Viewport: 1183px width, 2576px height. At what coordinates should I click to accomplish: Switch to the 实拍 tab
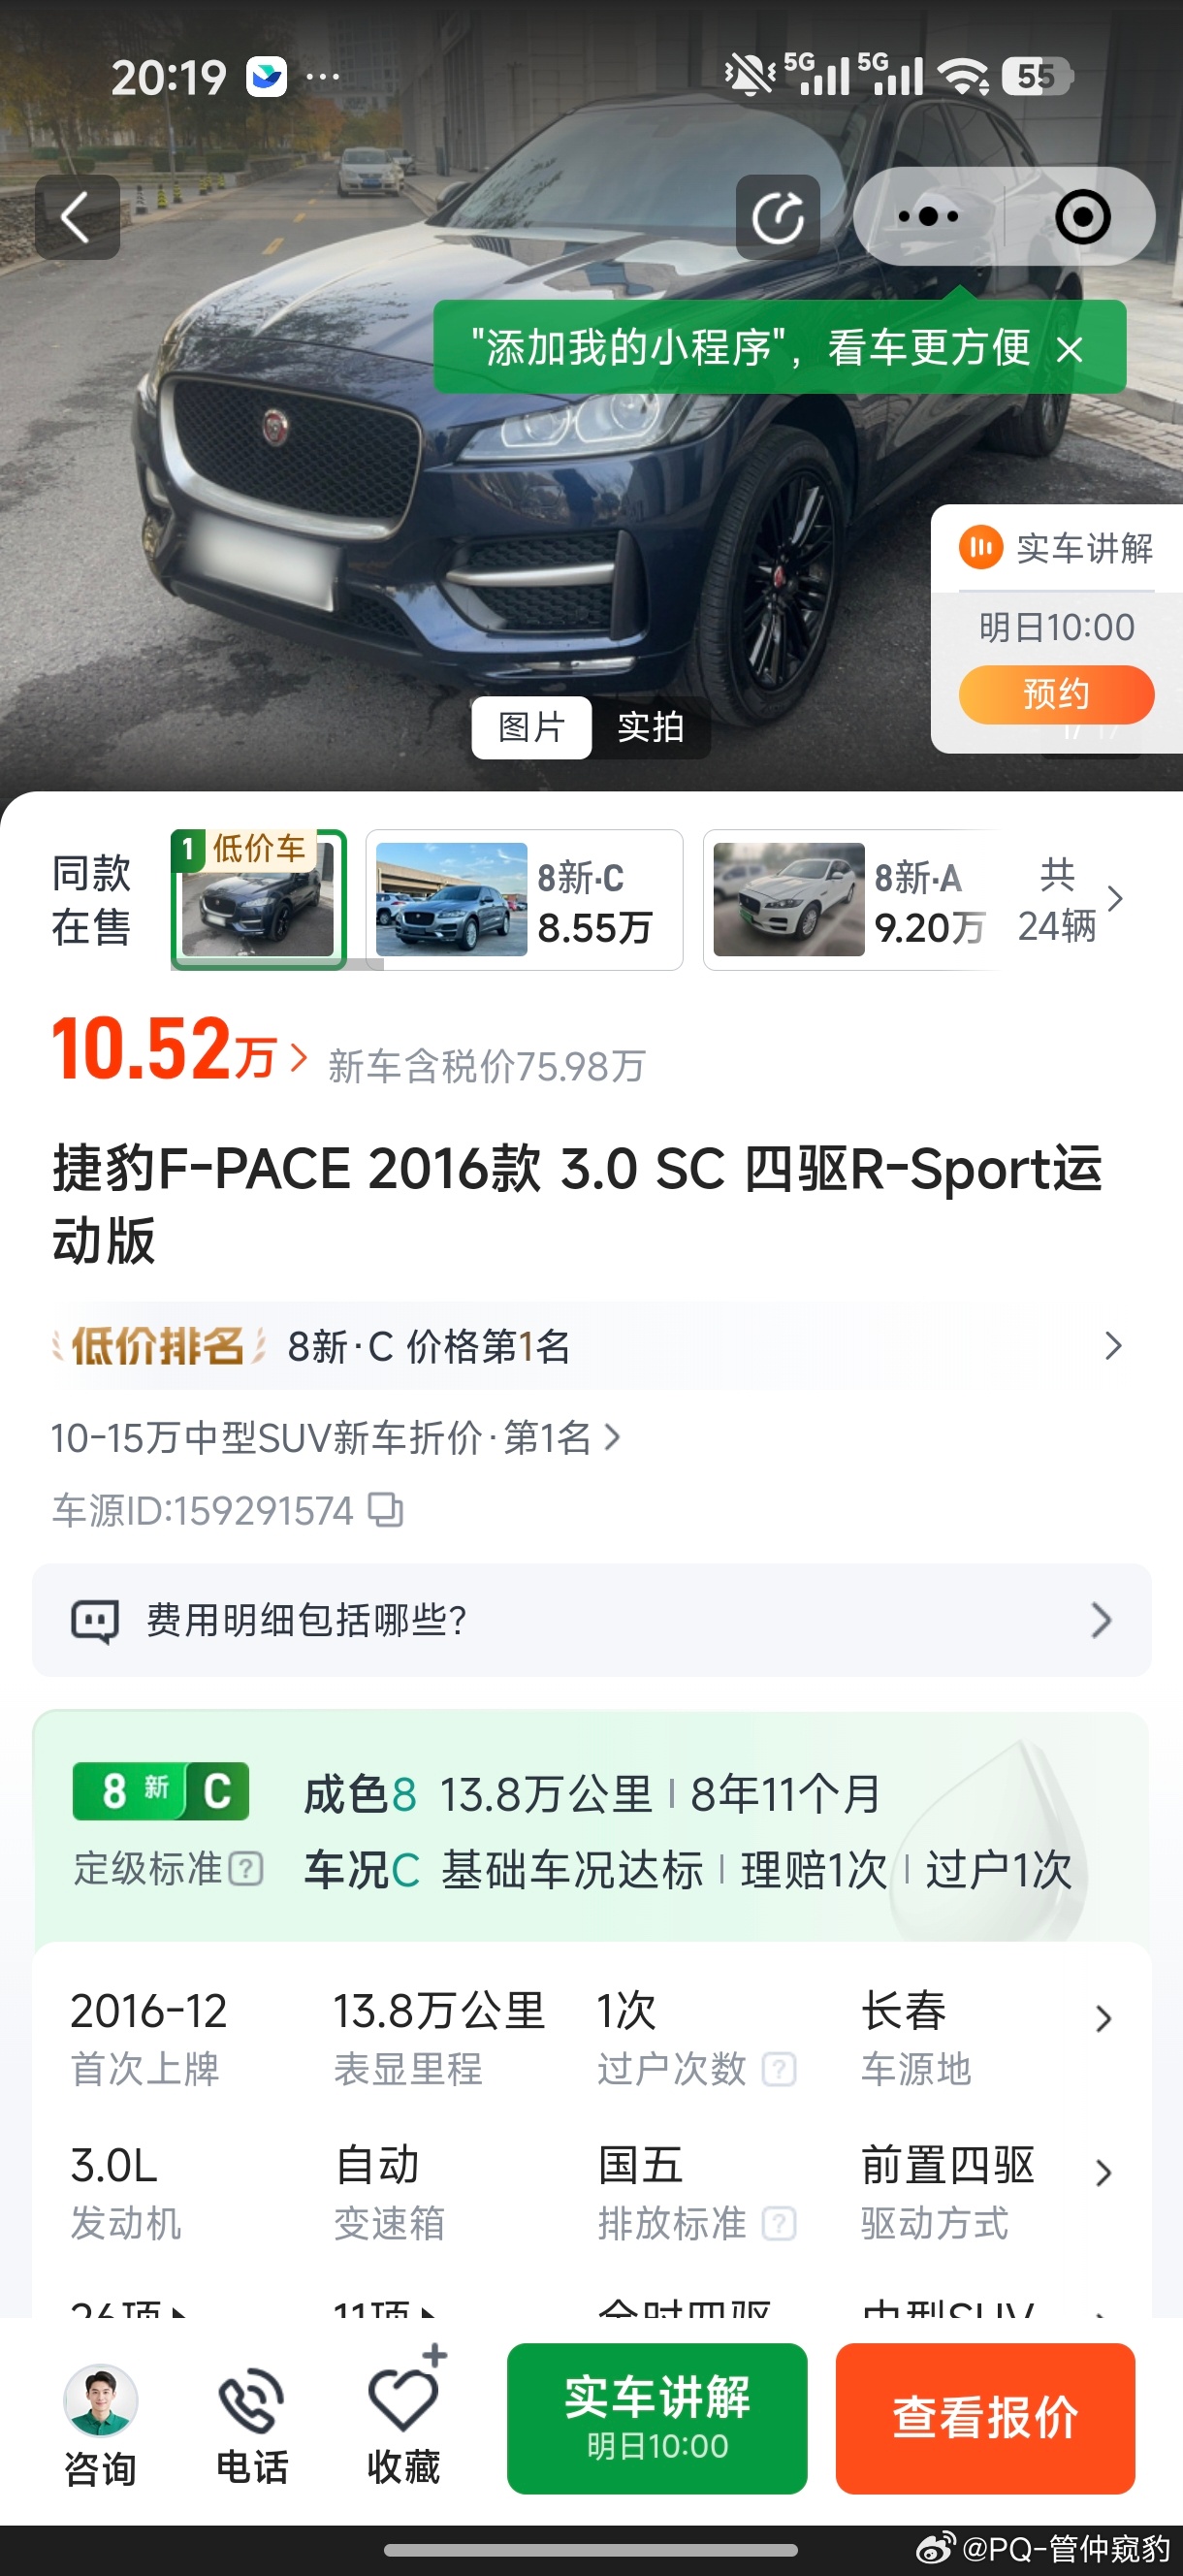[x=651, y=727]
